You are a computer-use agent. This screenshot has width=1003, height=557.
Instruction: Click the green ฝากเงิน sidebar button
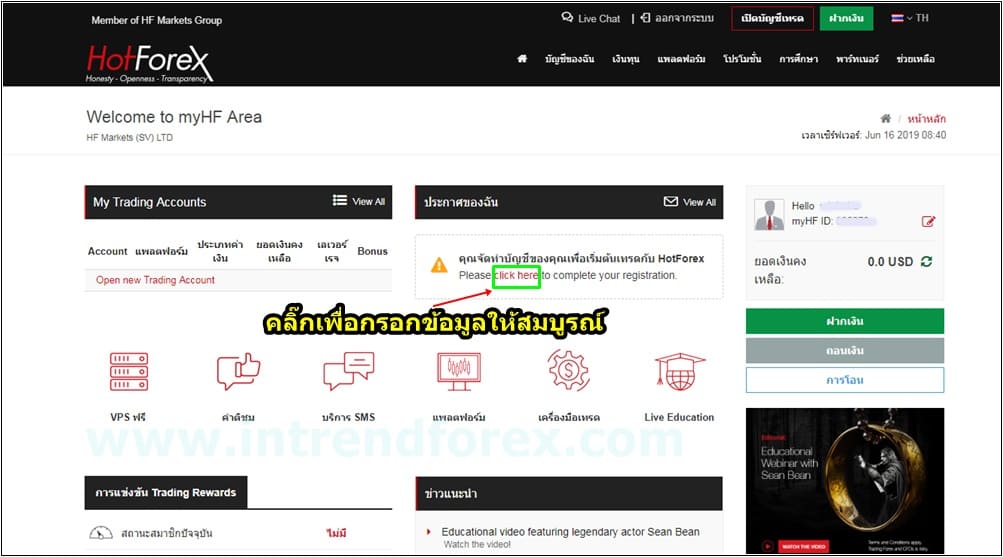coord(844,321)
